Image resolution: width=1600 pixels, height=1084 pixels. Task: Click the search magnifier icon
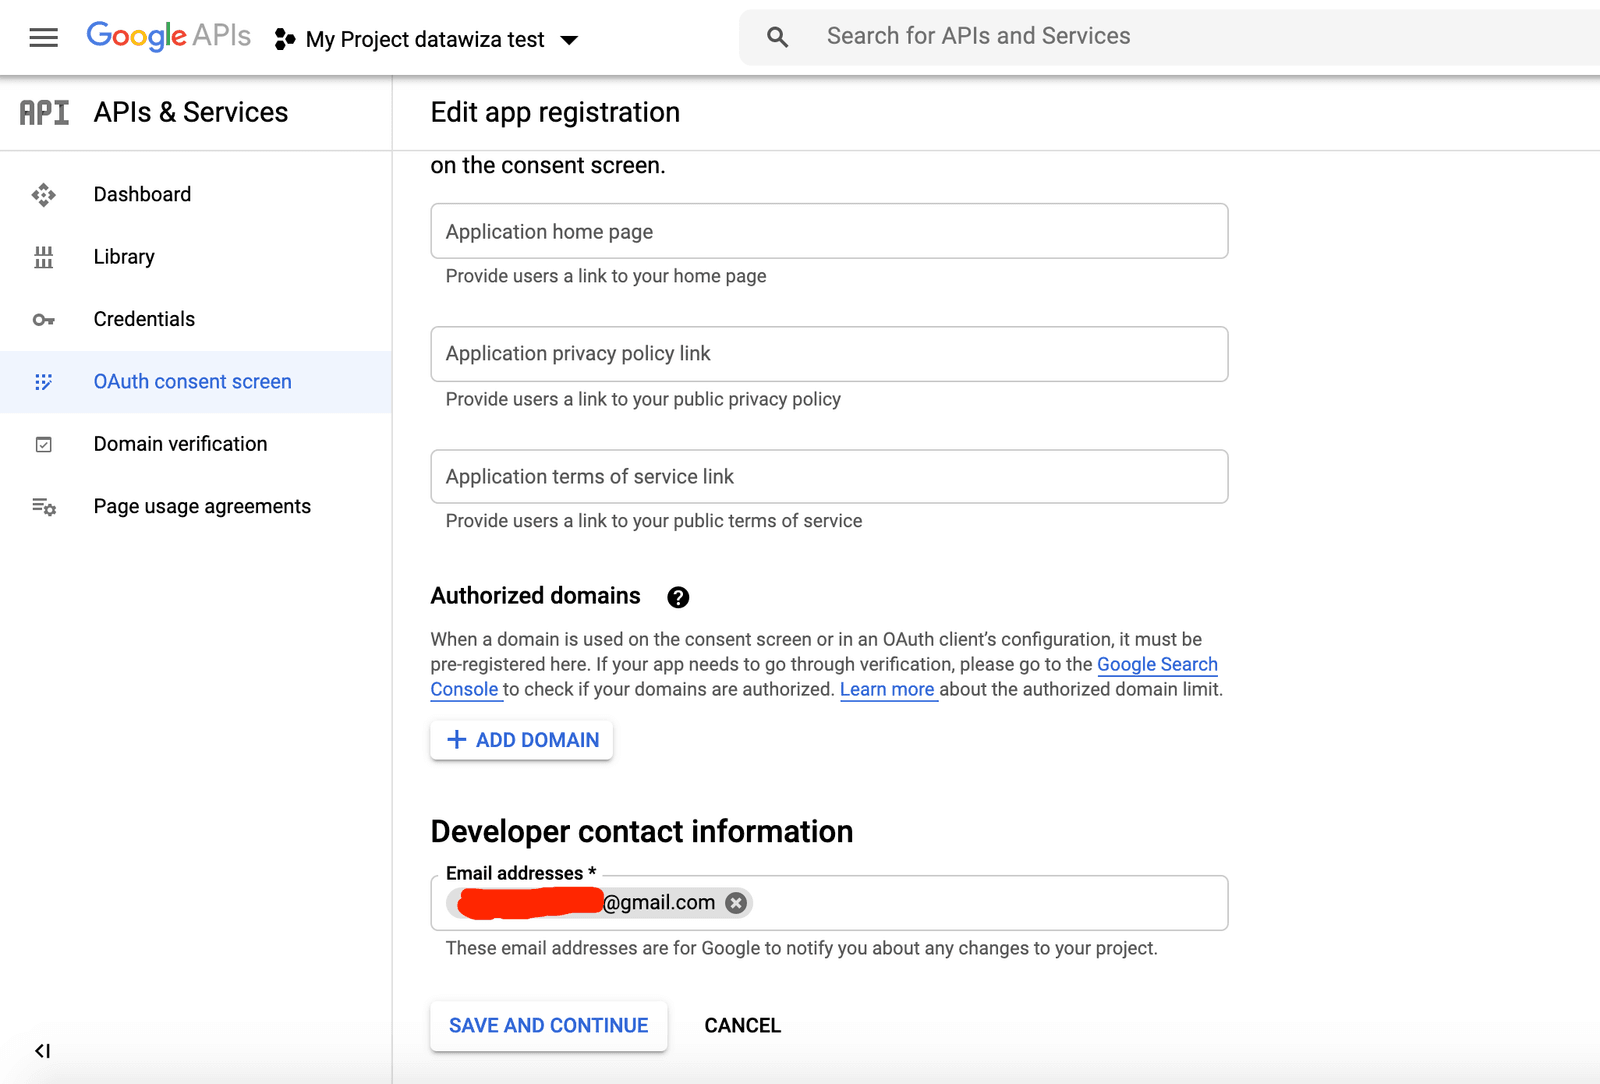pyautogui.click(x=777, y=37)
